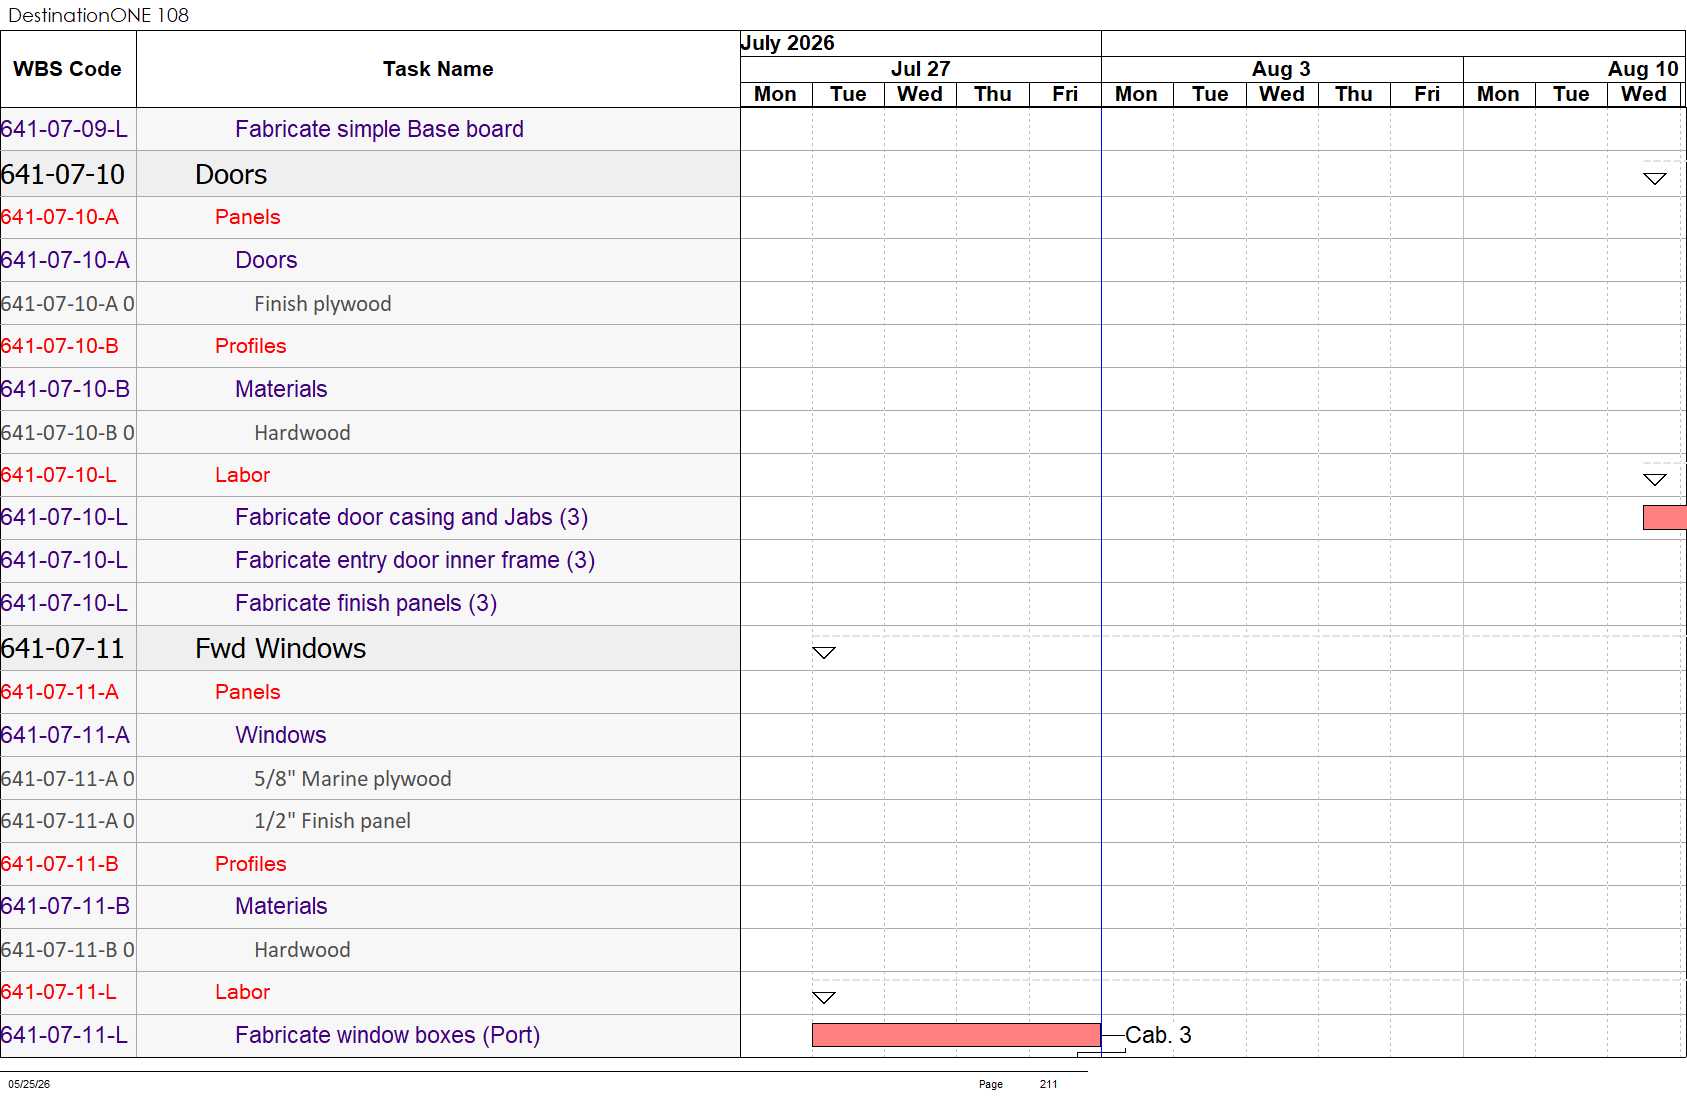Click the Cab. 3 resource label
This screenshot has width=1687, height=1097.
click(x=1158, y=1035)
